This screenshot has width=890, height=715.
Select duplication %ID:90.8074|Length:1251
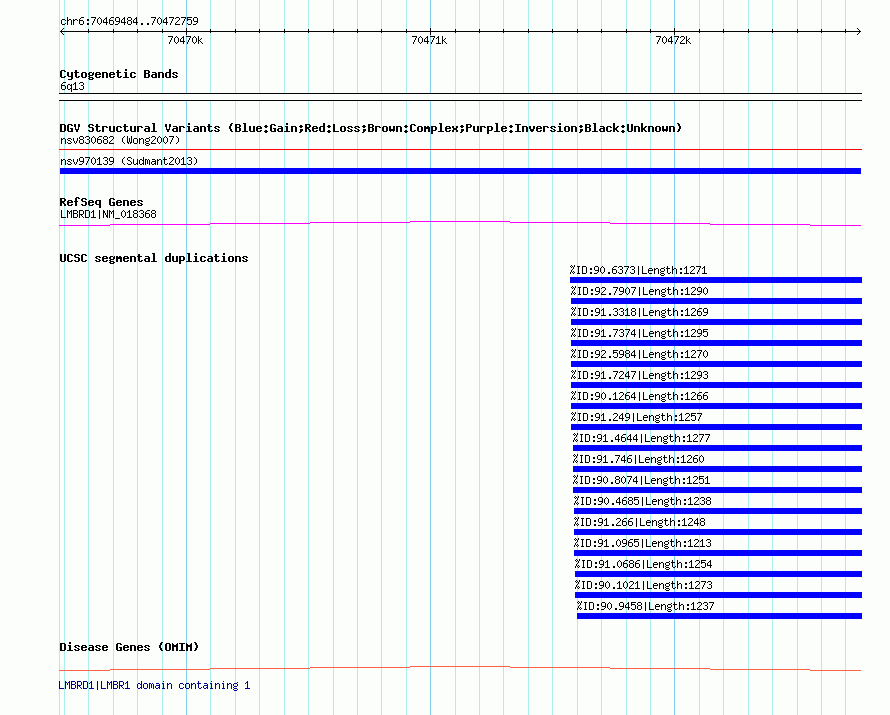(641, 480)
